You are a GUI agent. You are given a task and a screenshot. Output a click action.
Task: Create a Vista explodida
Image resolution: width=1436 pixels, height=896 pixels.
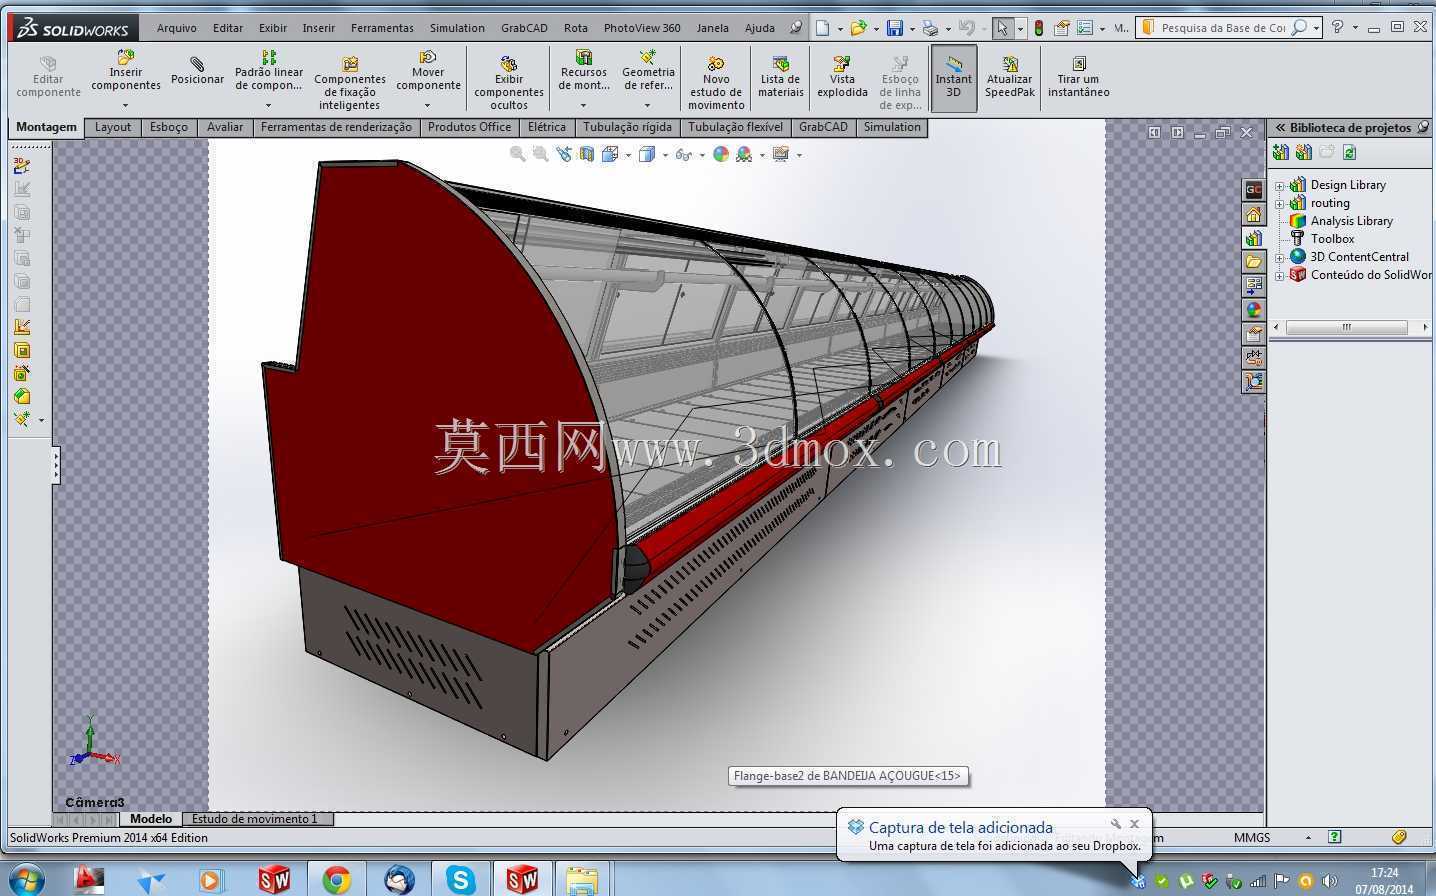[x=842, y=78]
